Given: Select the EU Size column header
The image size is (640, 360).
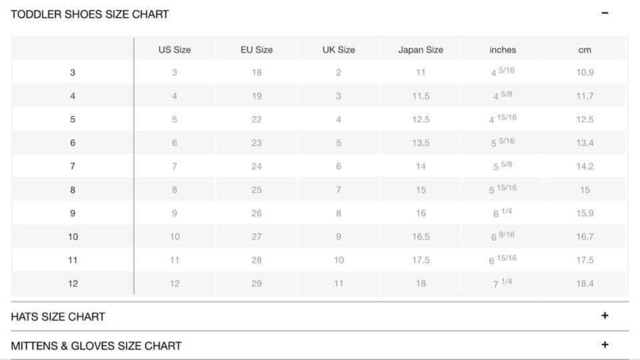Looking at the screenshot, I should [x=256, y=50].
